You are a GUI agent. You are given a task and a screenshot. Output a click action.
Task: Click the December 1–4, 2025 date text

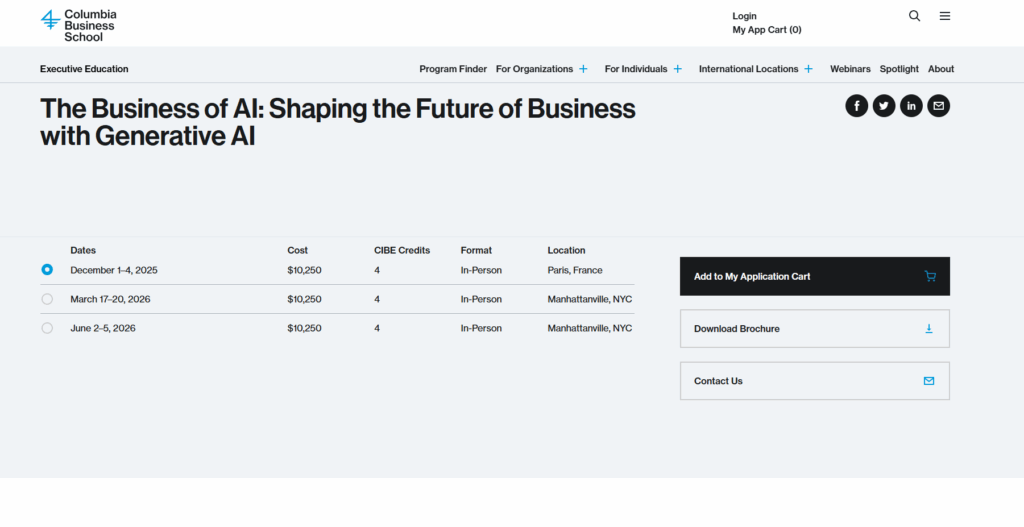(114, 270)
